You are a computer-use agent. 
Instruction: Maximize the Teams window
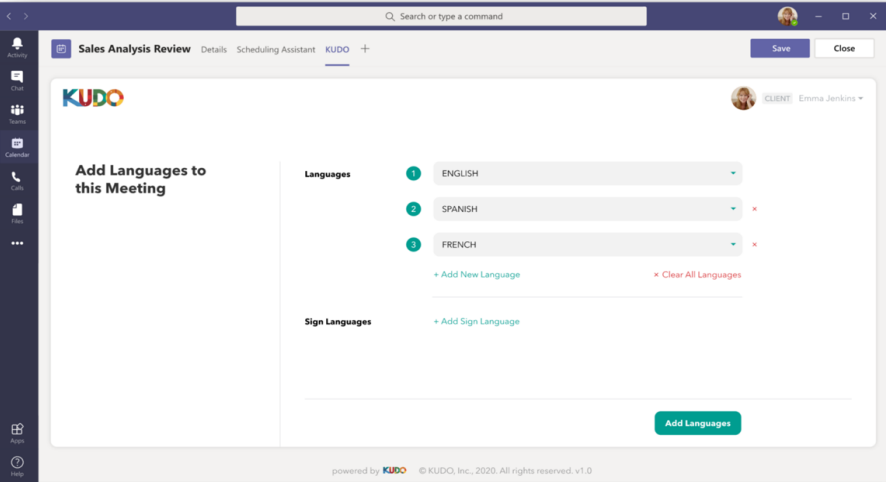(x=846, y=16)
